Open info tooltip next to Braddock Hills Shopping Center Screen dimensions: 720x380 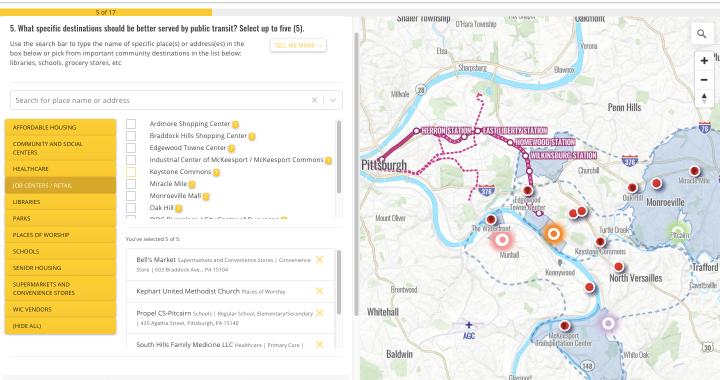coord(252,136)
